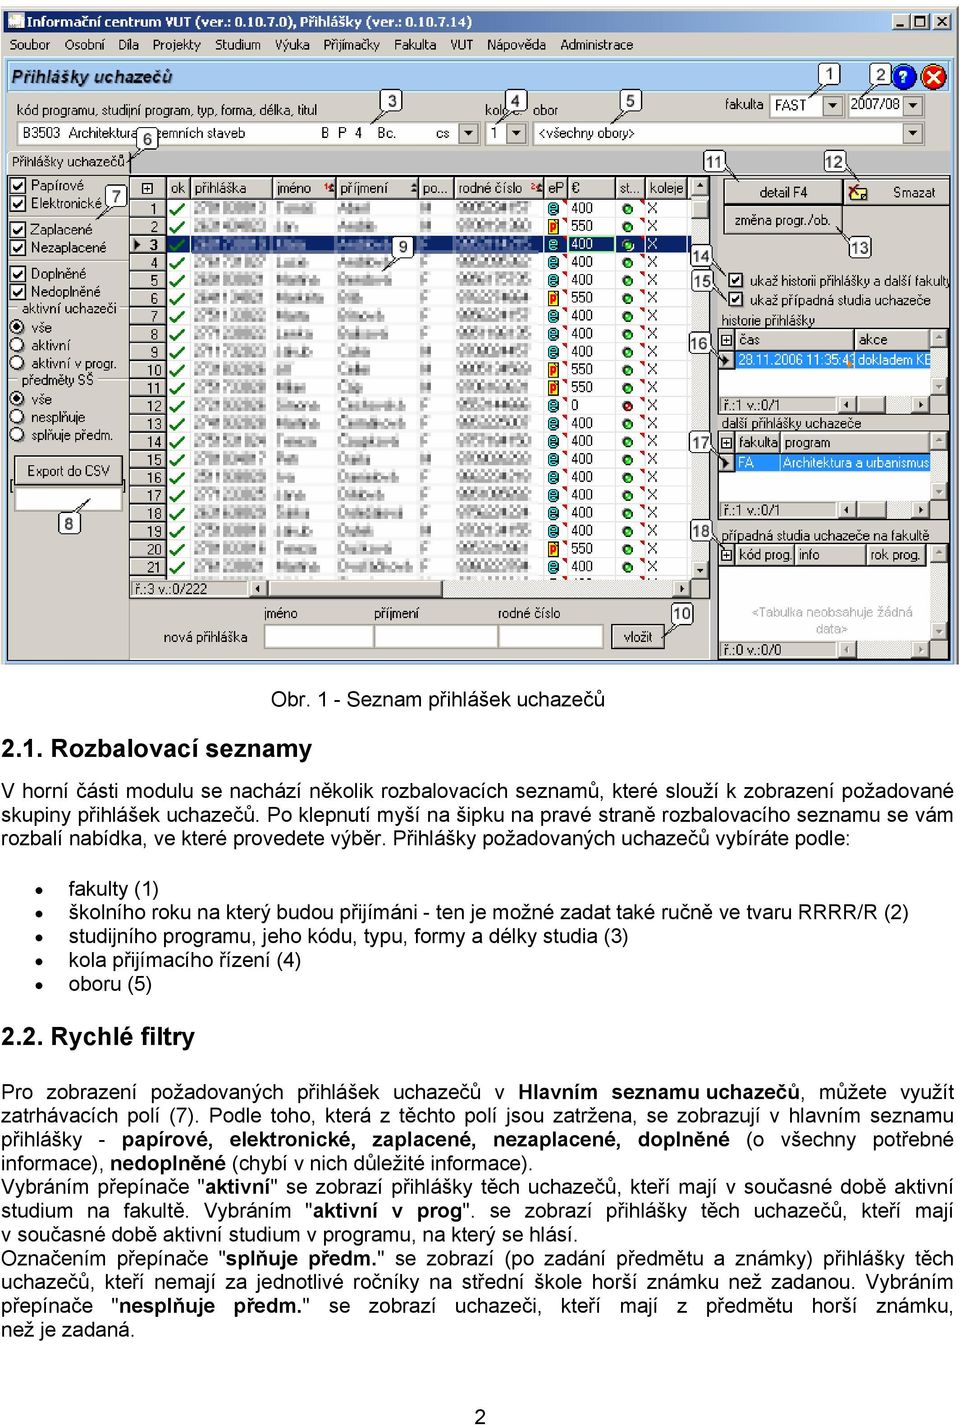Open the Administrace menu
The height and width of the screenshot is (1425, 960).
pyautogui.click(x=597, y=45)
